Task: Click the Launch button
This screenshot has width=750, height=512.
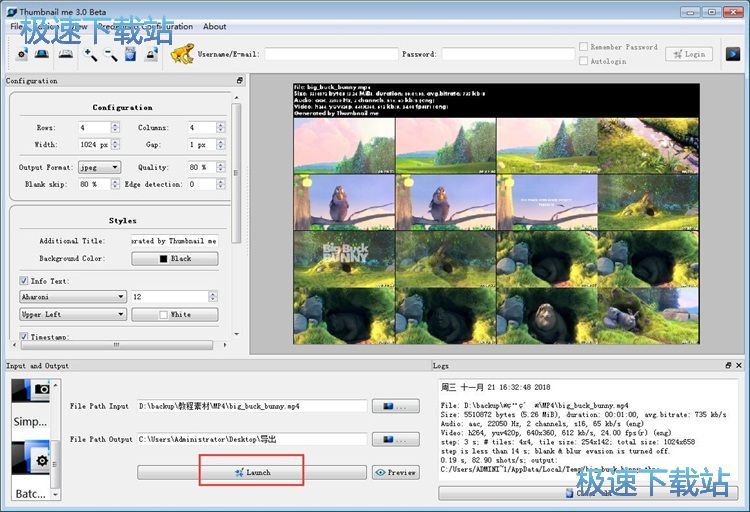Action: tap(252, 472)
